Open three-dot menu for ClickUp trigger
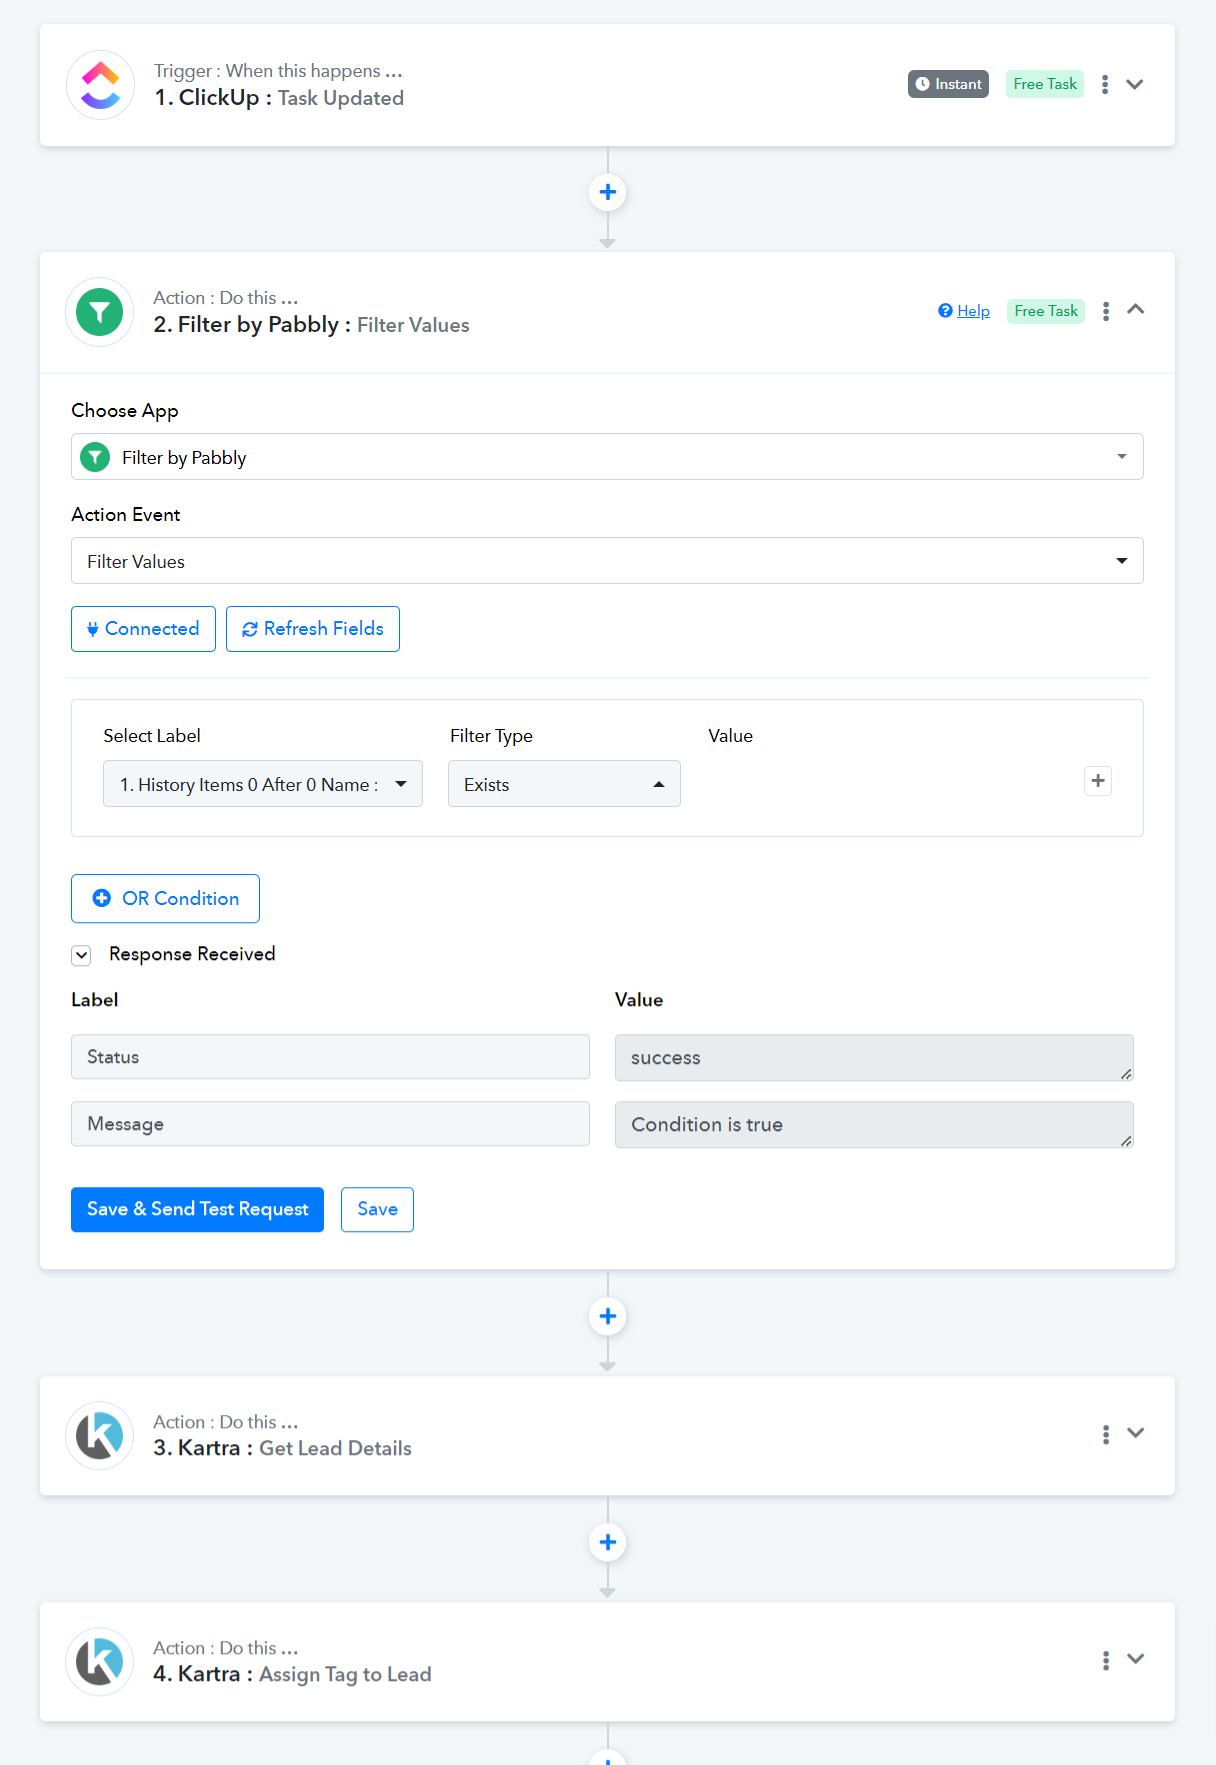 point(1105,85)
